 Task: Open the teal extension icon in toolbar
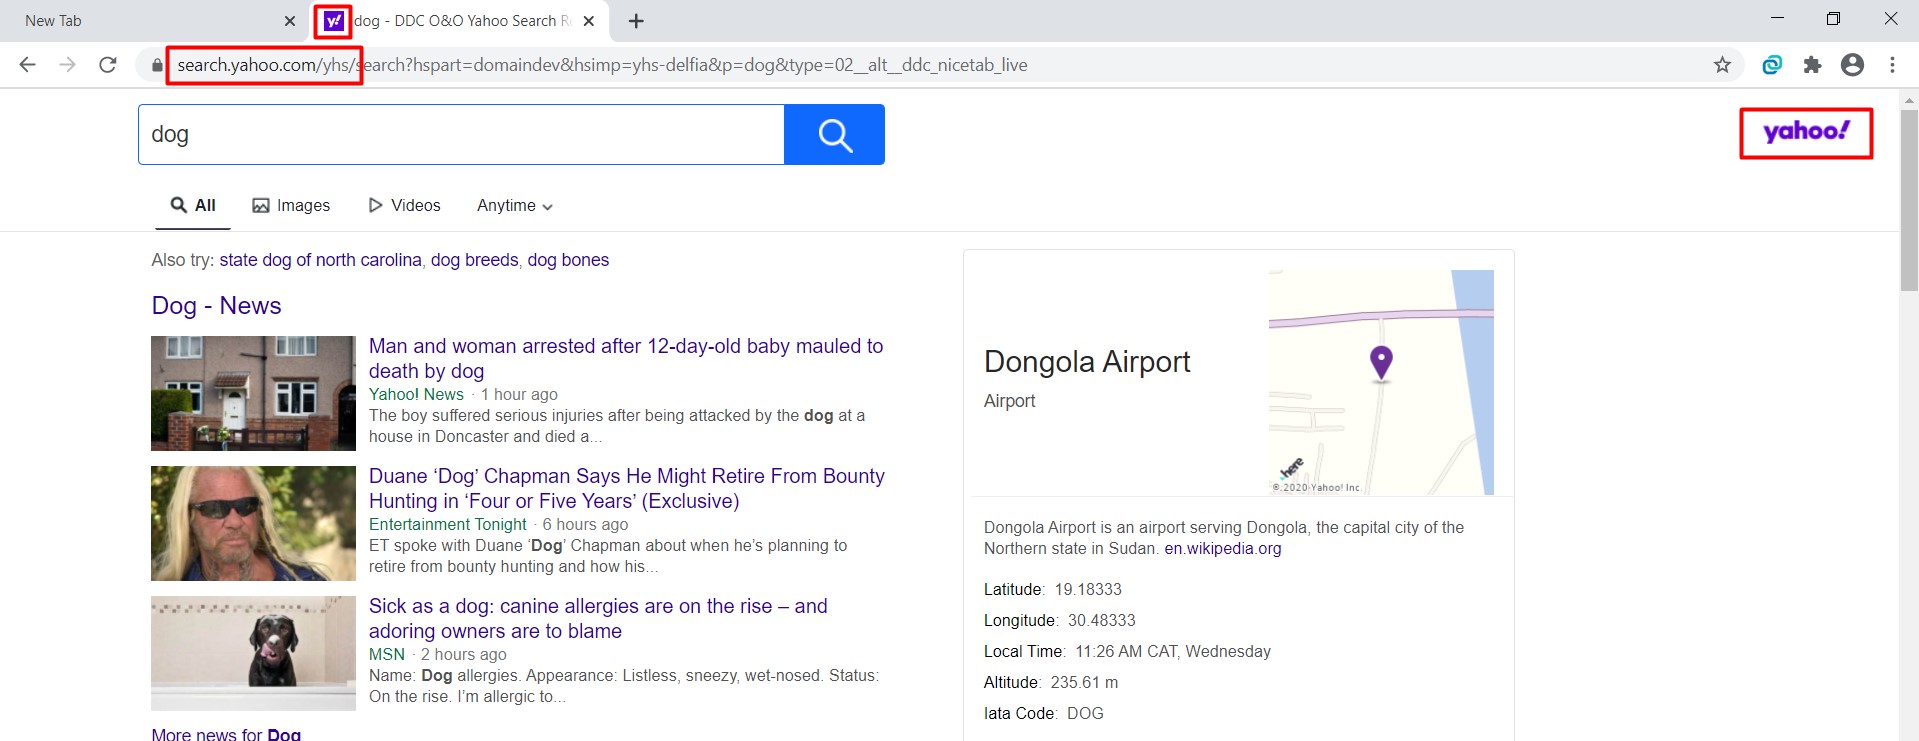(x=1772, y=65)
